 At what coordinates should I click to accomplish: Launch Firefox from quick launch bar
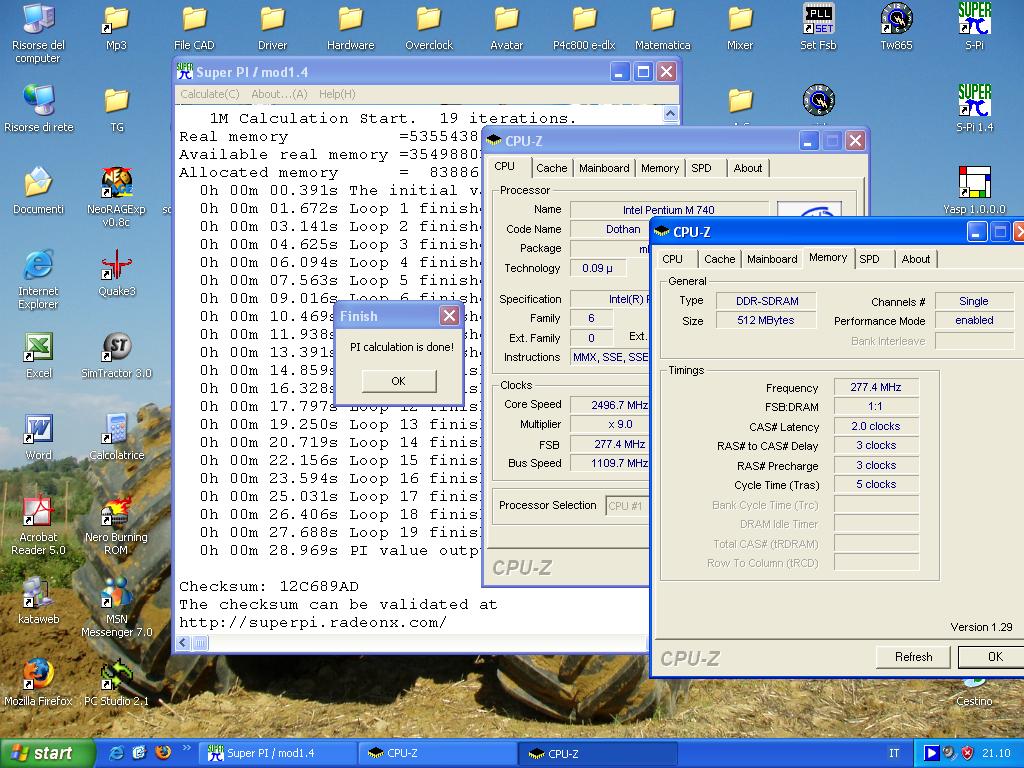(x=163, y=753)
